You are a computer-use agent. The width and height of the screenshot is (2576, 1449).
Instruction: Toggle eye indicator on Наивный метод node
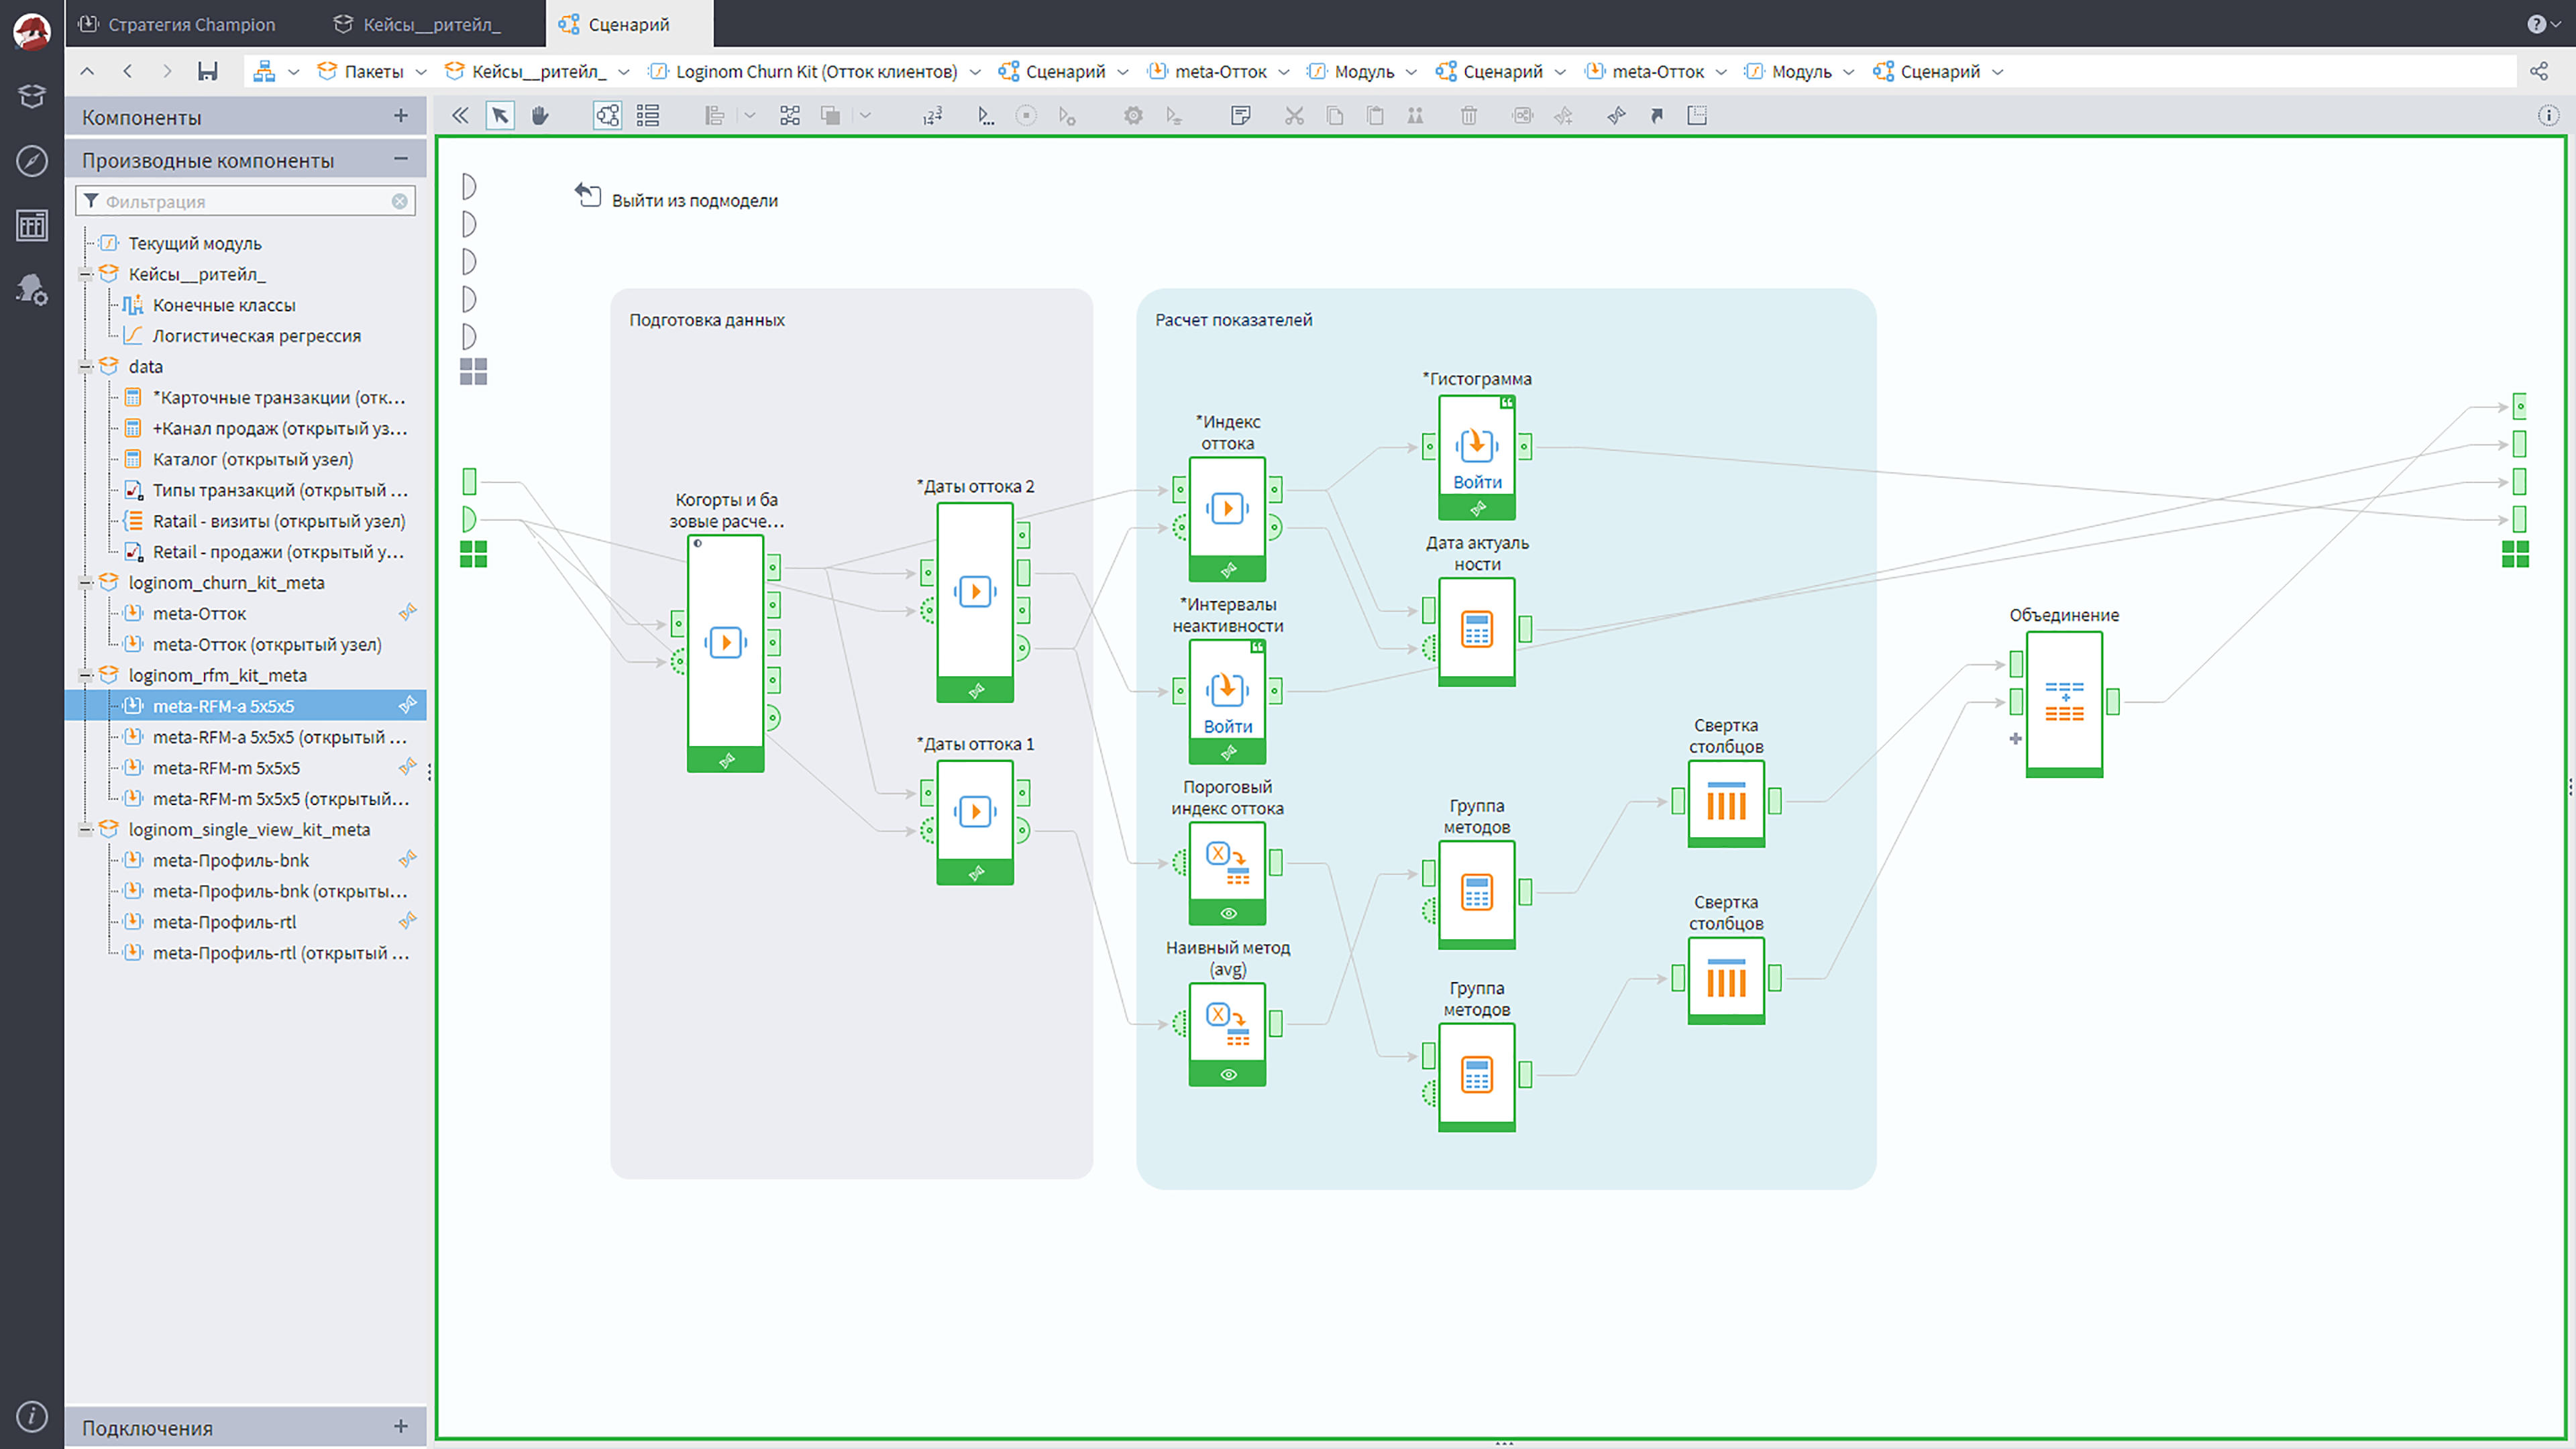1228,1075
